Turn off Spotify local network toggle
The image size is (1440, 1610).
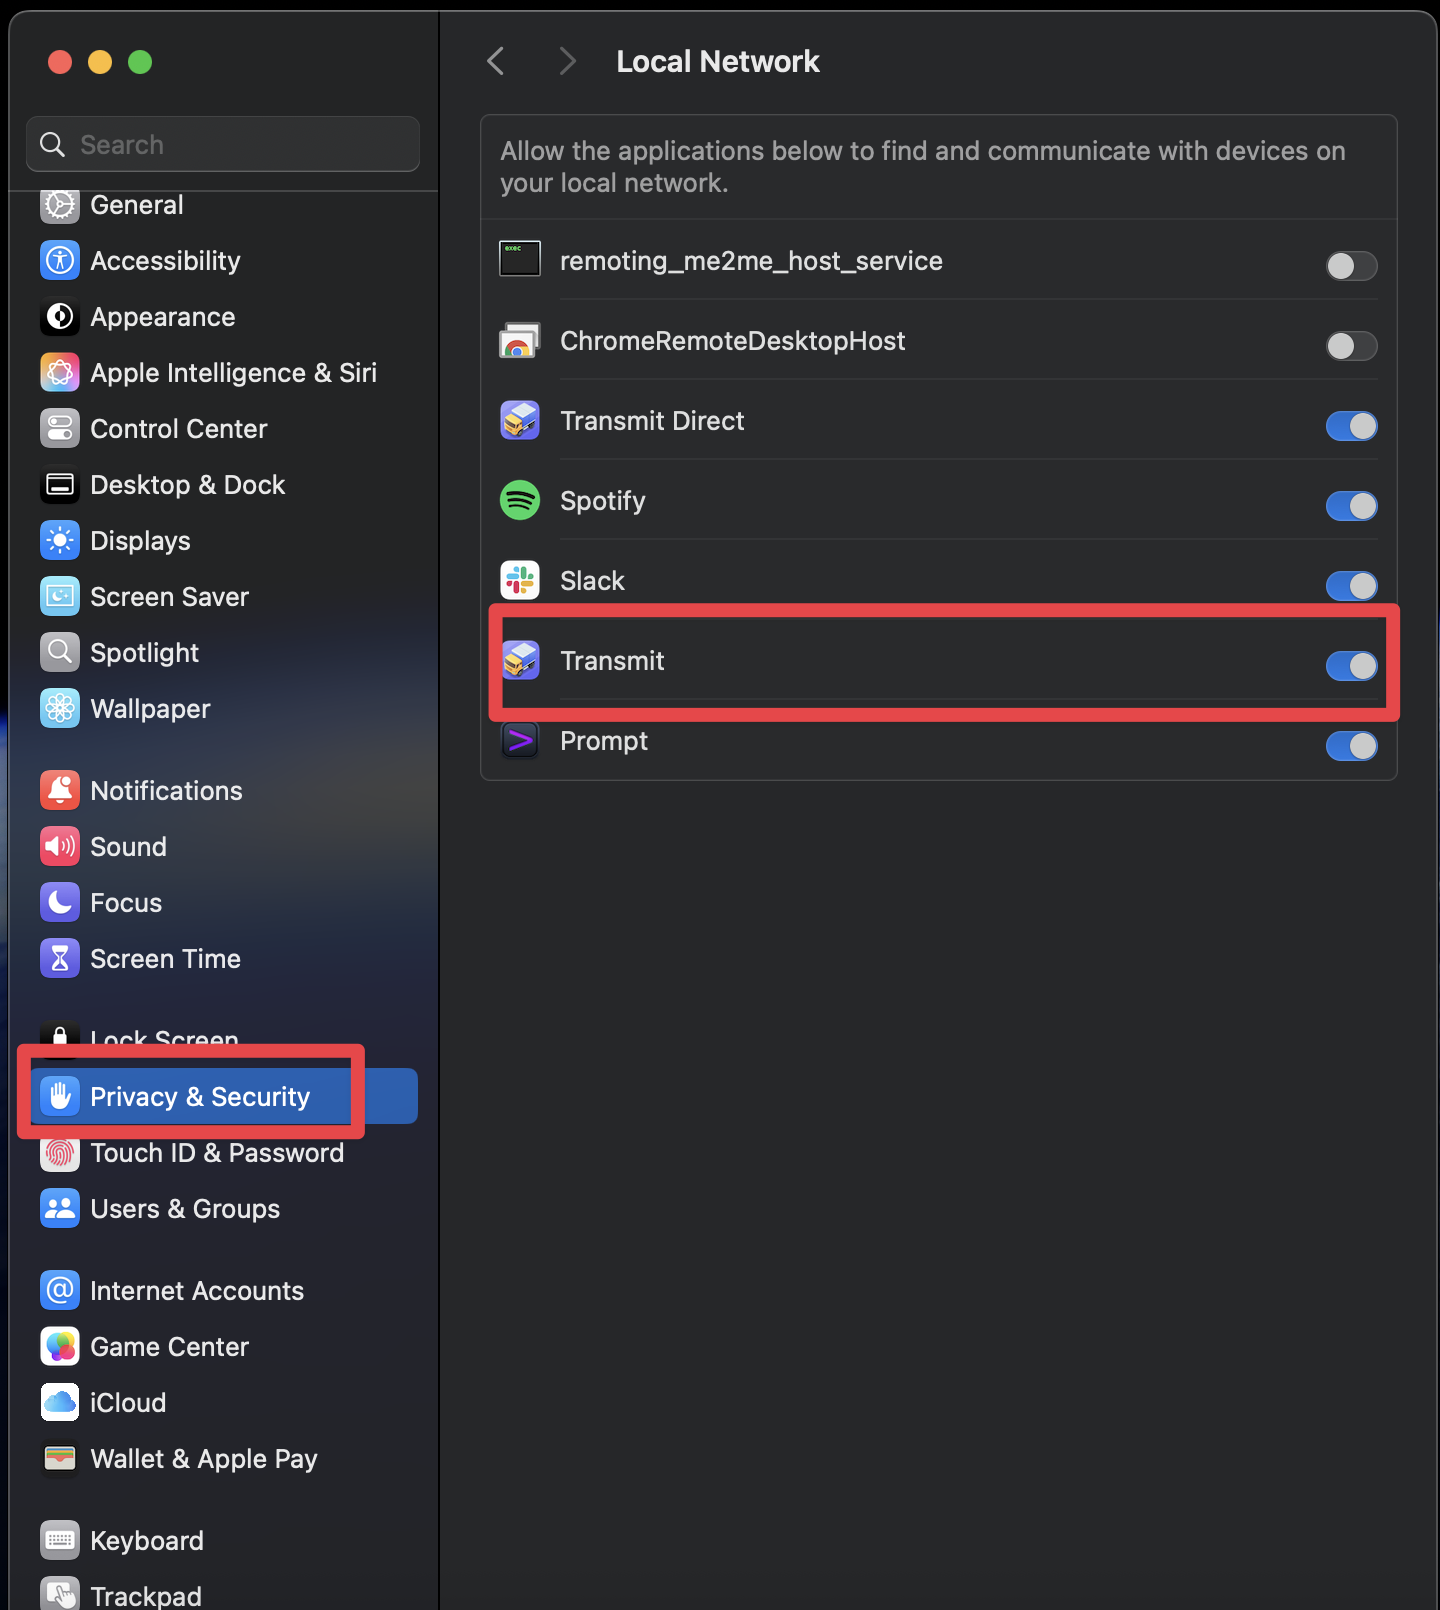coord(1351,505)
